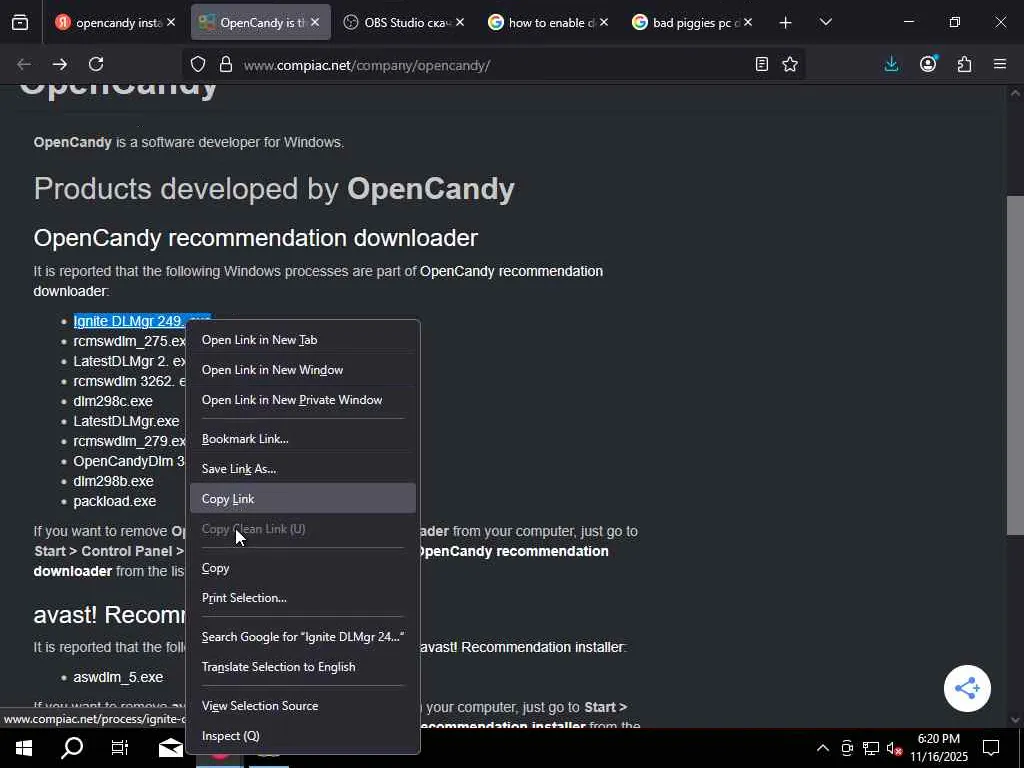Choose Print Selection entry
The height and width of the screenshot is (768, 1024).
[302, 598]
